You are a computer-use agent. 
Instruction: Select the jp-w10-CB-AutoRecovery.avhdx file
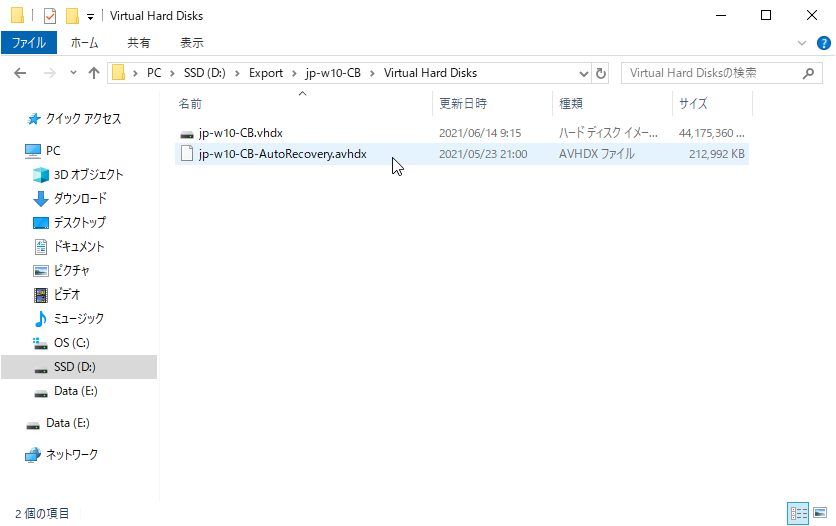(462, 153)
